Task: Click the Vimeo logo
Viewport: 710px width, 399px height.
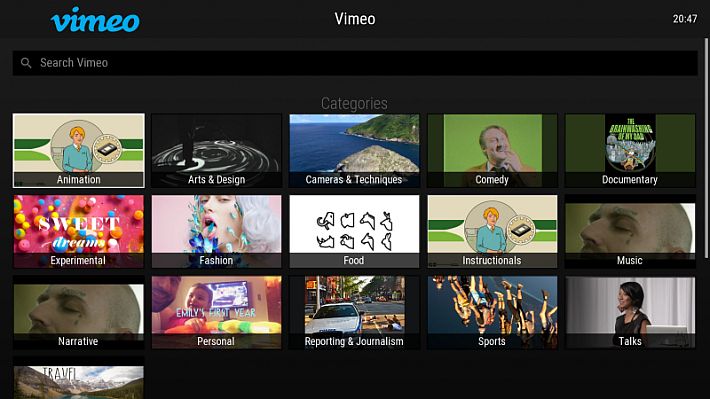Action: pyautogui.click(x=95, y=20)
